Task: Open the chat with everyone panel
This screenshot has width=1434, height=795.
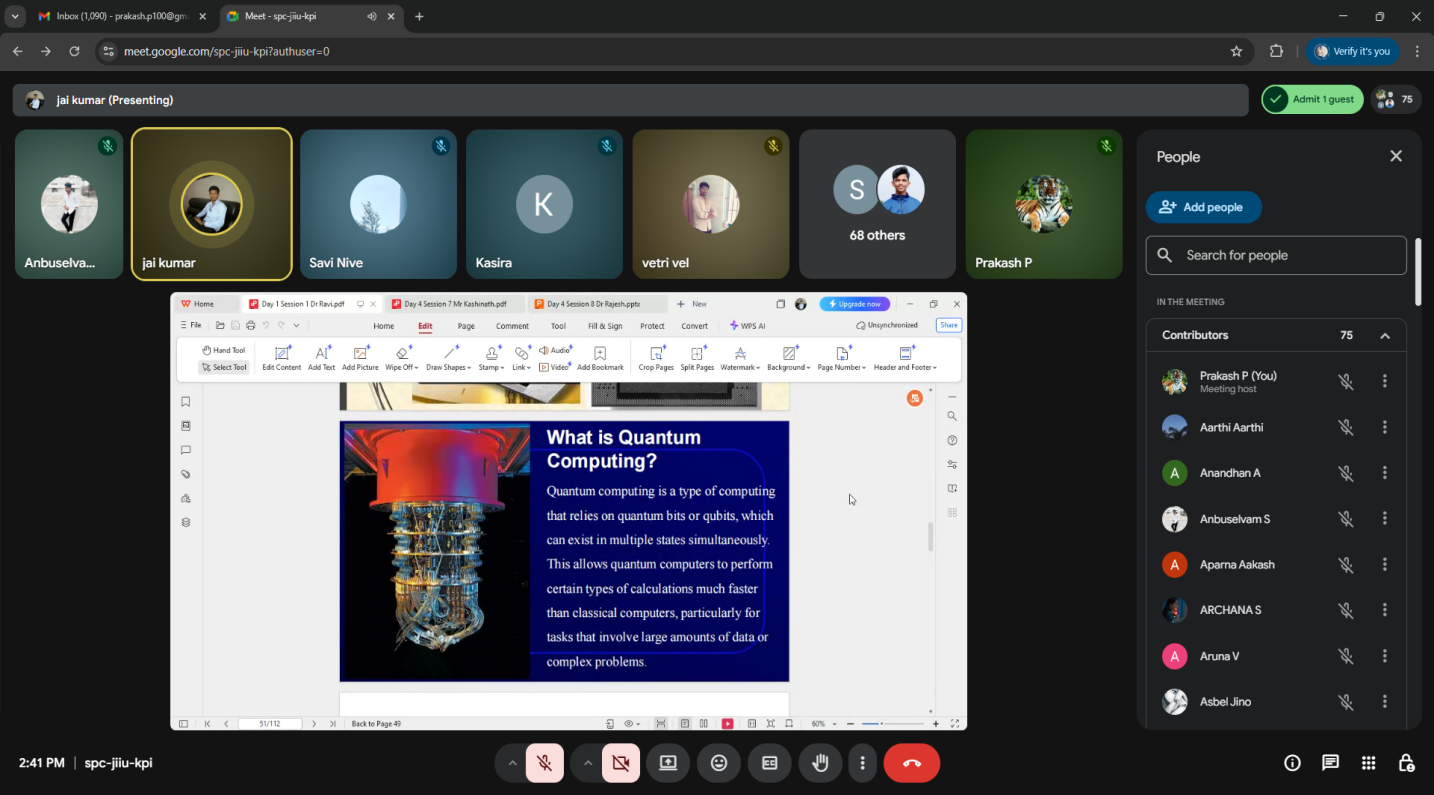Action: point(1330,763)
